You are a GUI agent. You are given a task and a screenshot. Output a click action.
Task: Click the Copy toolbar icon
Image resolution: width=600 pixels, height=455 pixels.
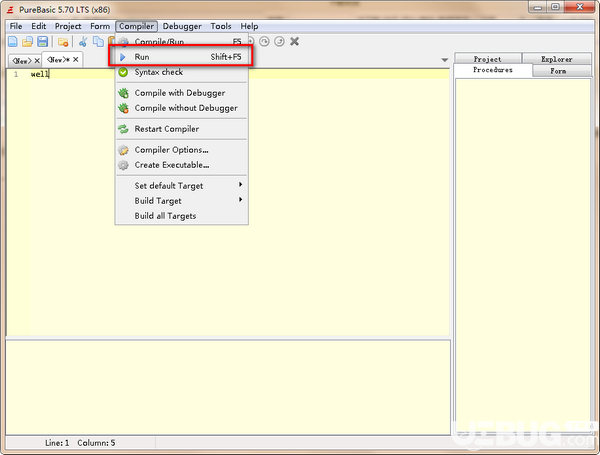[98, 42]
